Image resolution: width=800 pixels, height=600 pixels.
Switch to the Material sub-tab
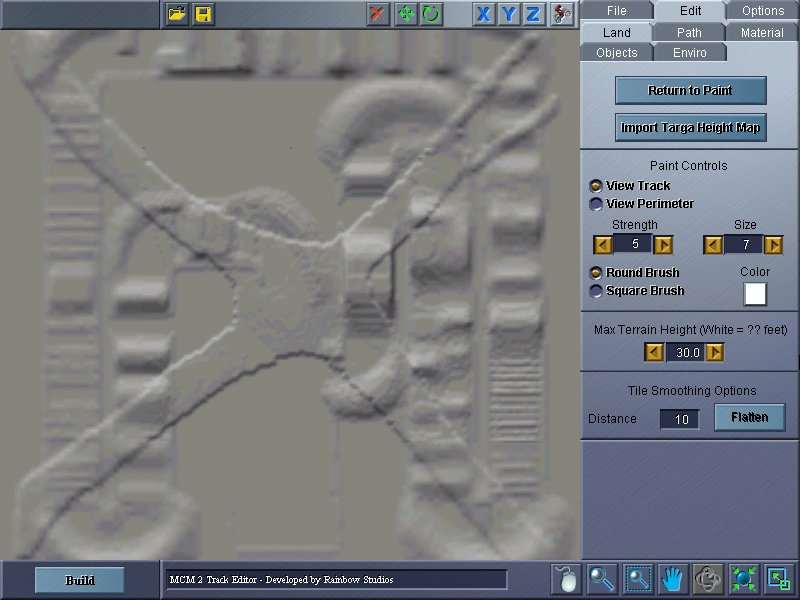[762, 33]
